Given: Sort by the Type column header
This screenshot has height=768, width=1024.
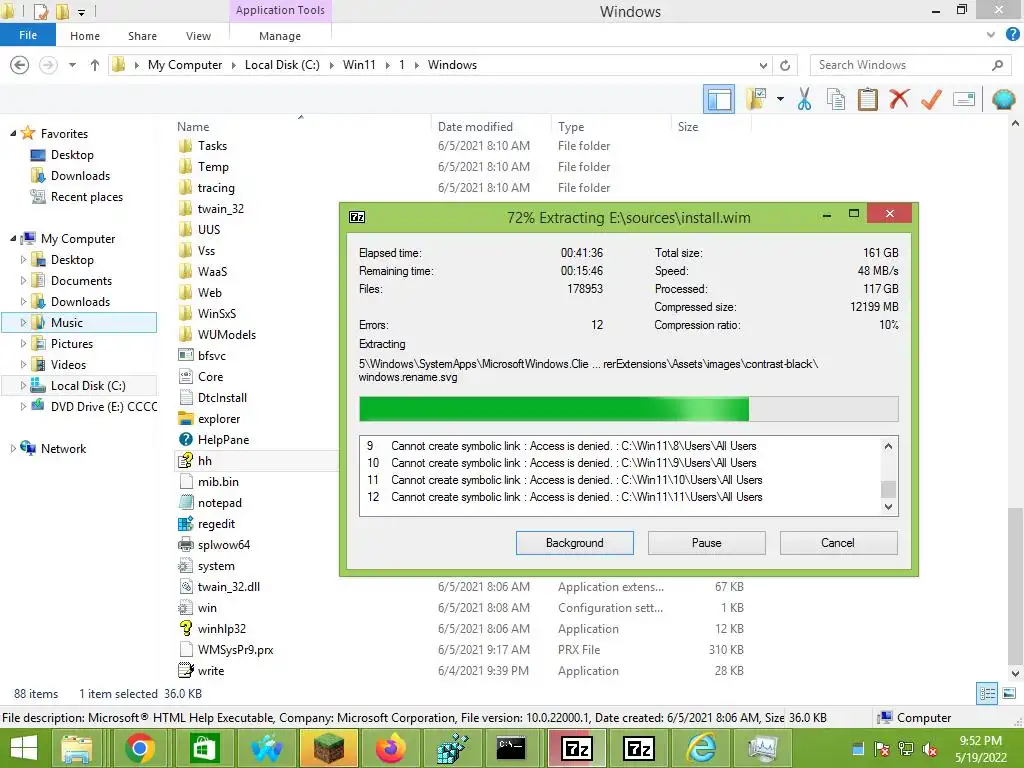Looking at the screenshot, I should point(571,127).
